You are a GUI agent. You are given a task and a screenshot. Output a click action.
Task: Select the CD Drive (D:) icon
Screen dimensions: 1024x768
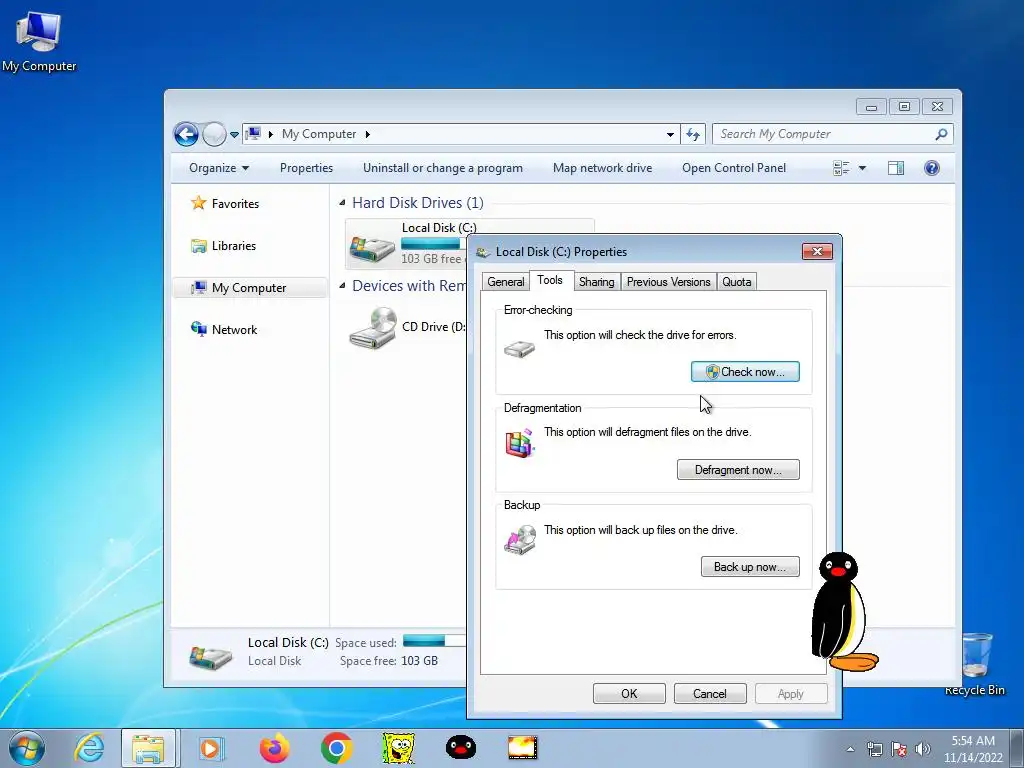click(x=372, y=328)
